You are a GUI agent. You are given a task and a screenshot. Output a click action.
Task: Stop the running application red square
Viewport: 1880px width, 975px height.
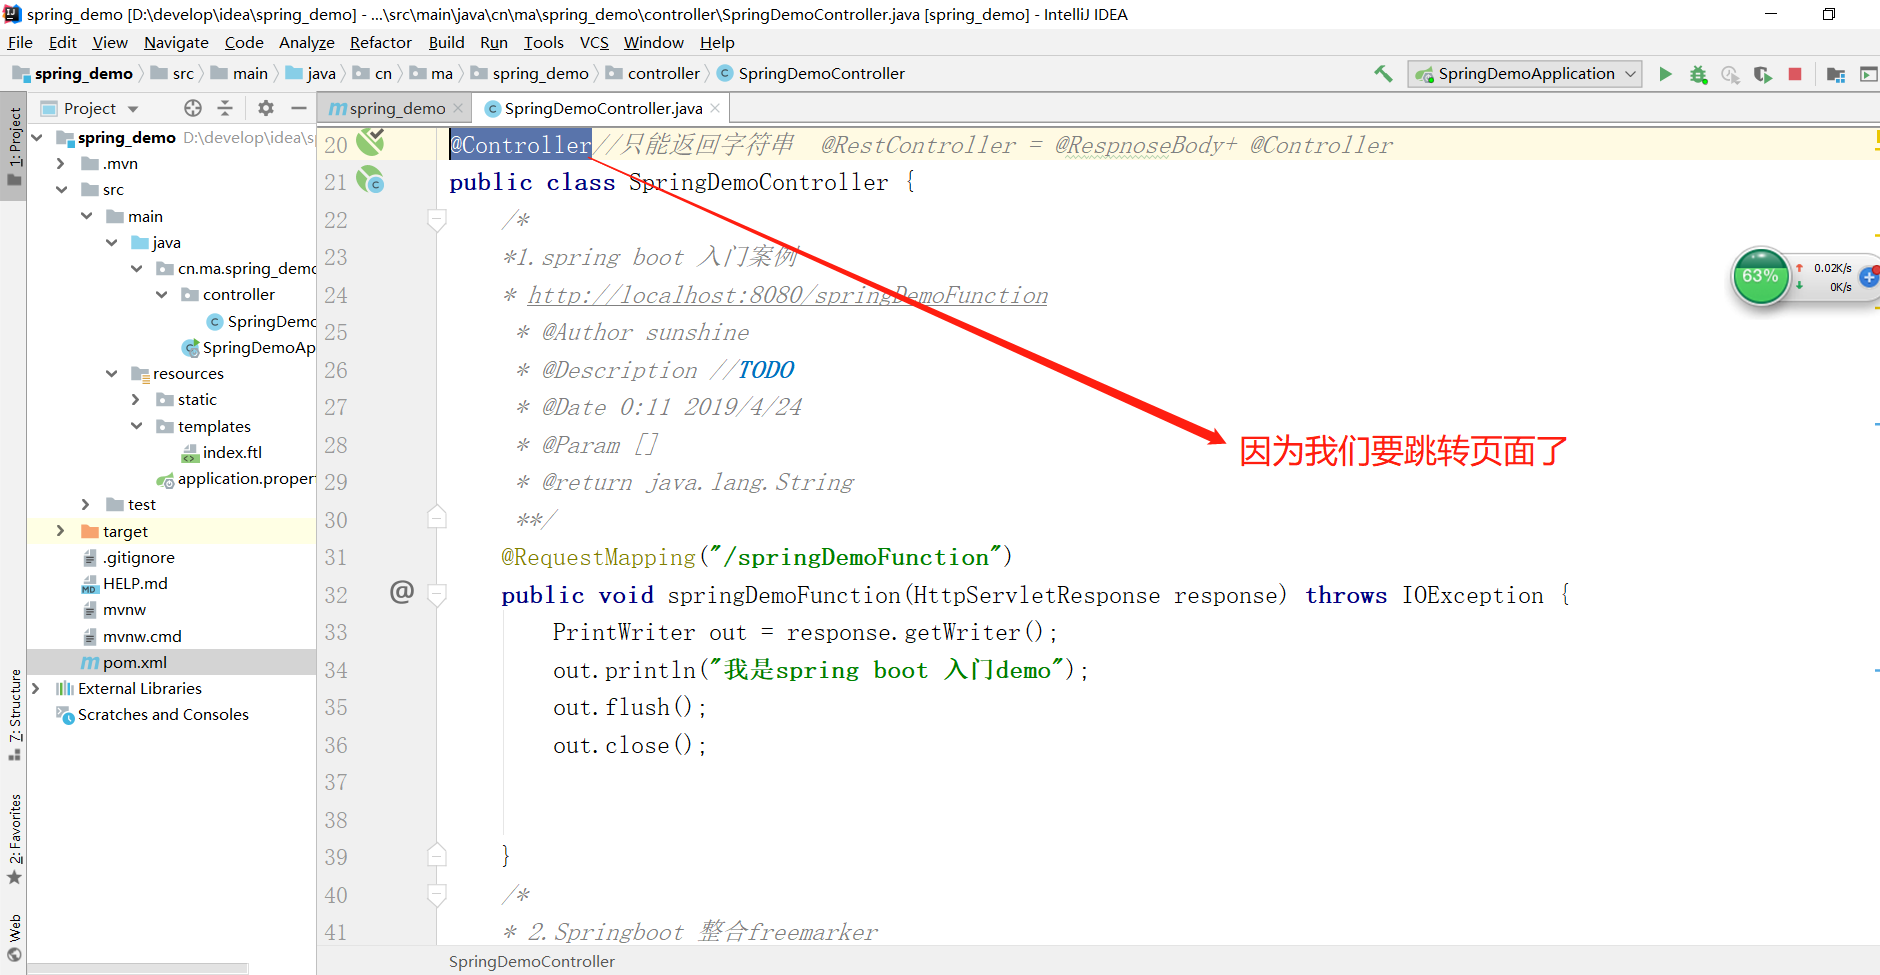[1795, 74]
